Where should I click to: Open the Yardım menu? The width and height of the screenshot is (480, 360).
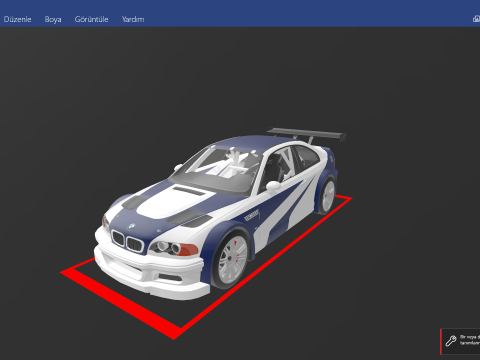tap(133, 19)
